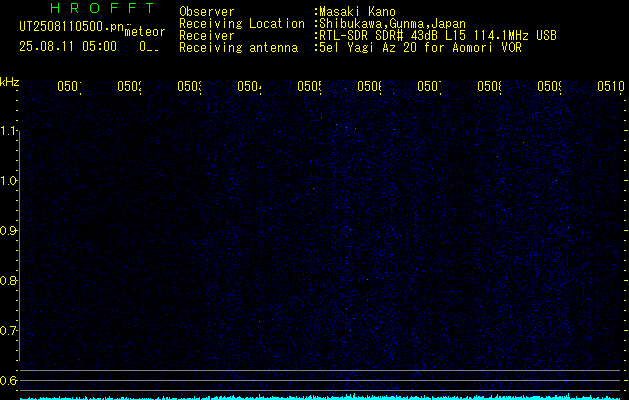
Task: Click the 0501 time marker
Action: pos(69,86)
